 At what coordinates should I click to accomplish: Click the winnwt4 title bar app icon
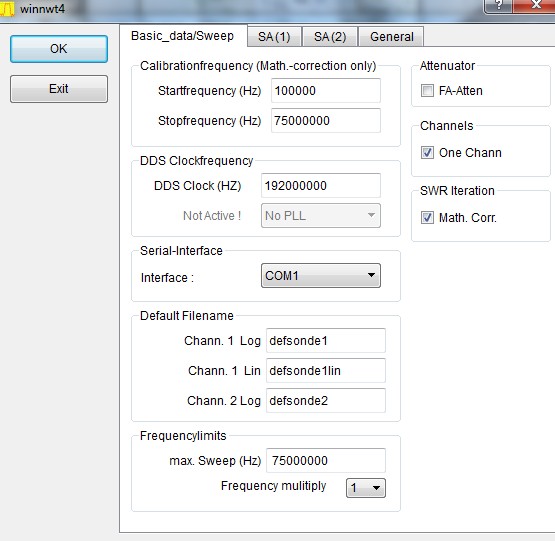(7, 8)
